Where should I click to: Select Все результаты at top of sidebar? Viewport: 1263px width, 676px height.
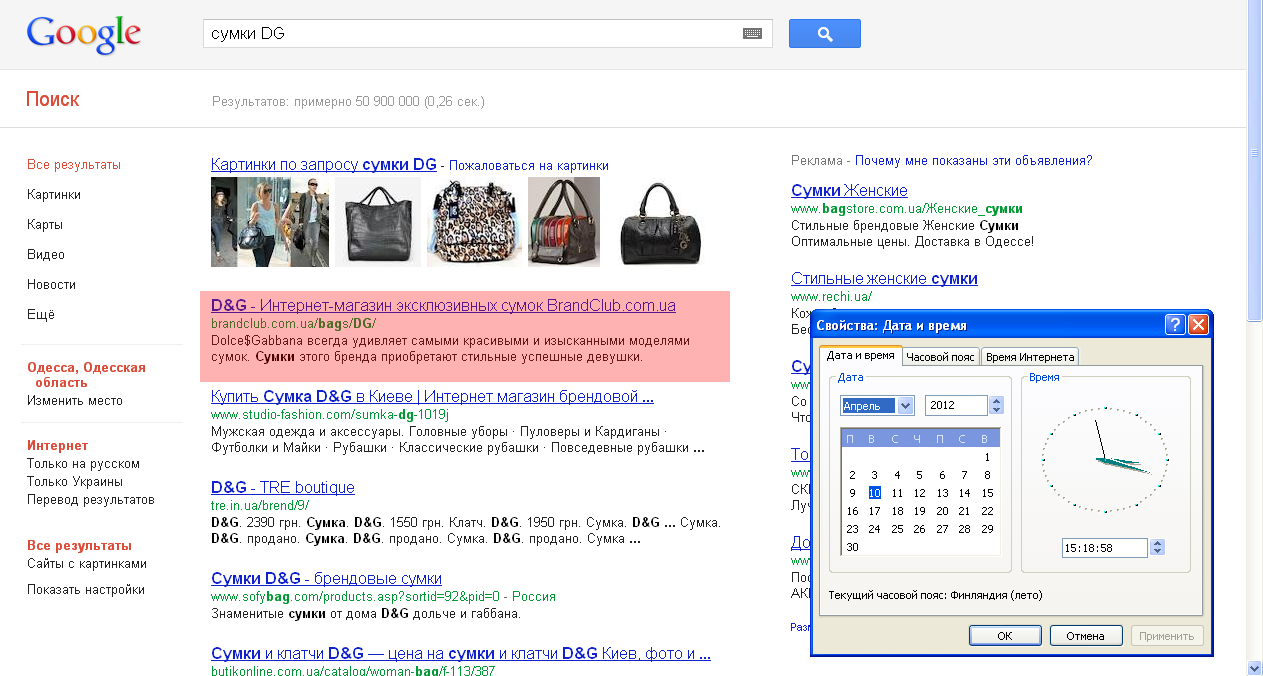pyautogui.click(x=74, y=165)
